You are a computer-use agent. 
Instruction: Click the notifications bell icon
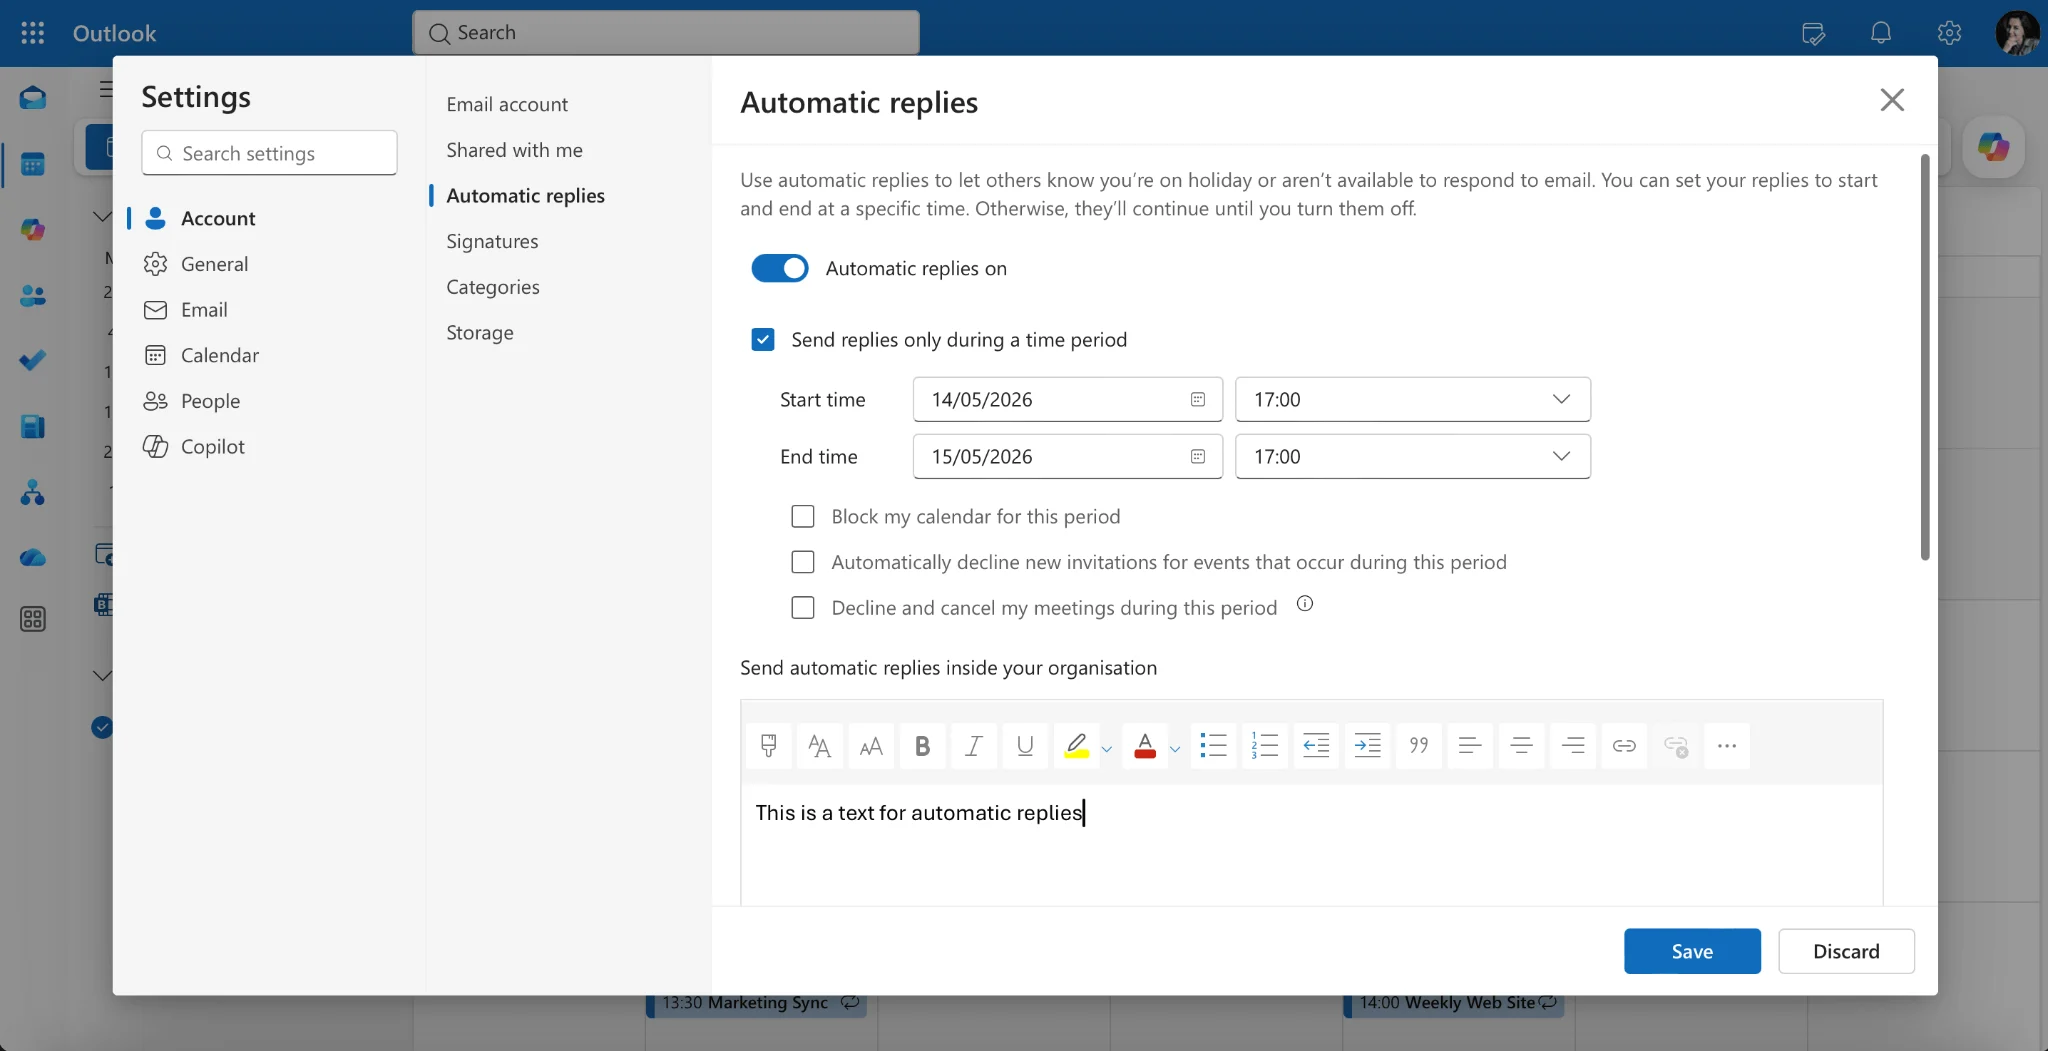click(1881, 33)
